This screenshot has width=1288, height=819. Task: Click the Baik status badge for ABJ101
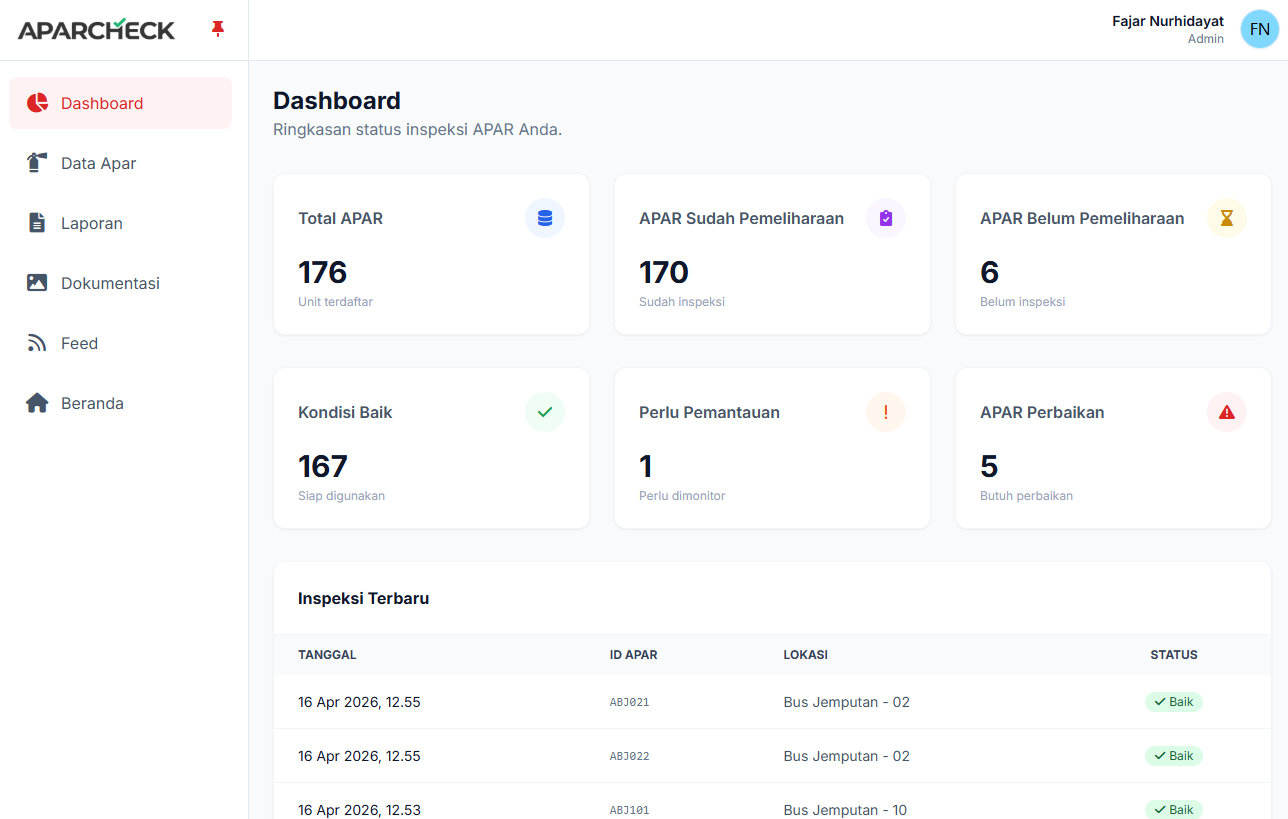(1174, 810)
